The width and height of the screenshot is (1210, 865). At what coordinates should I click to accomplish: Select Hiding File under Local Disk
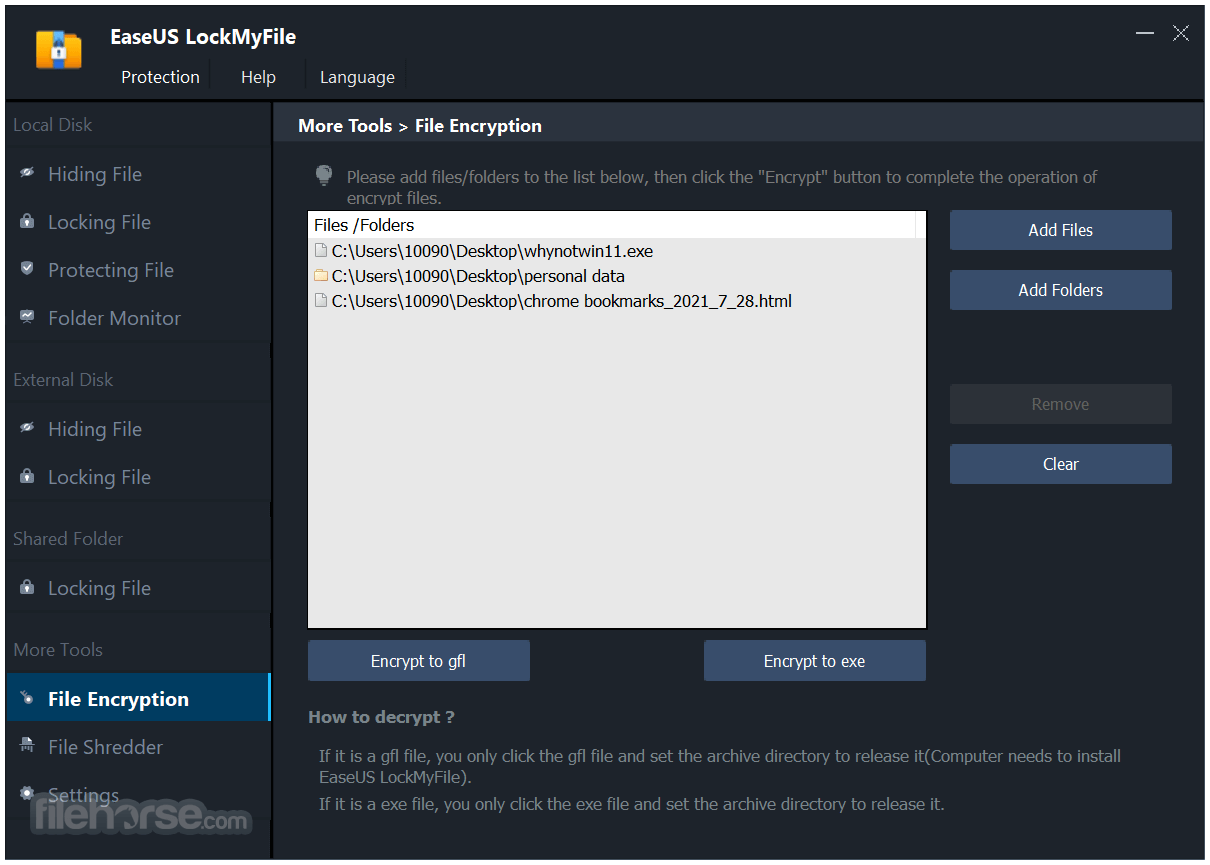138,174
